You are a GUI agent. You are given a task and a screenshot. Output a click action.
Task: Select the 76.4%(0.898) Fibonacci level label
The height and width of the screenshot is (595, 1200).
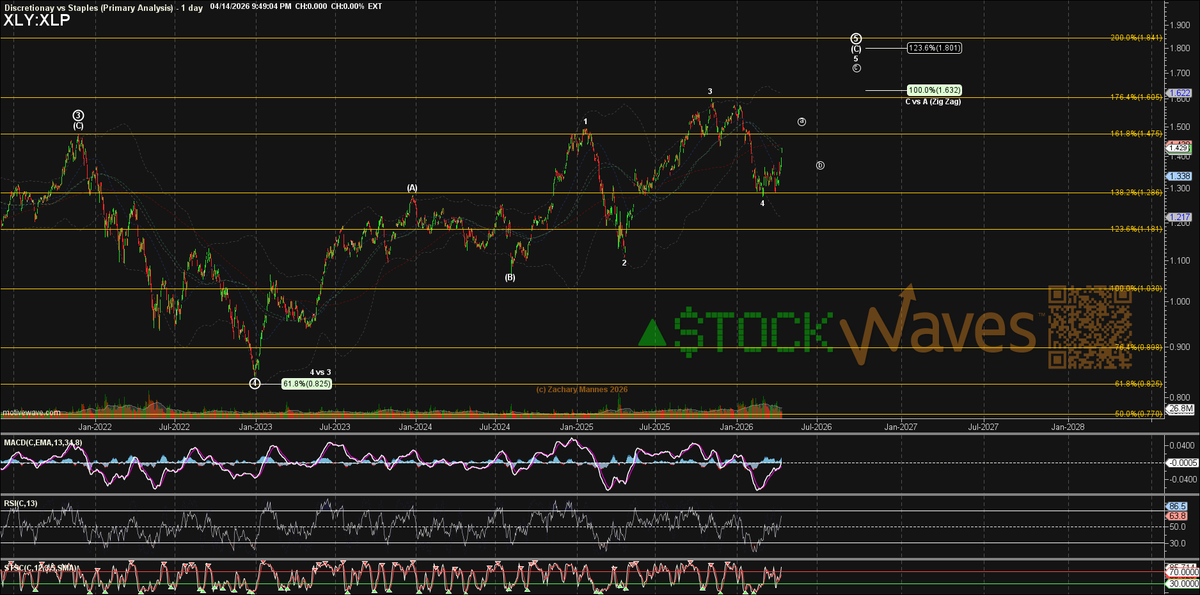coord(1137,347)
